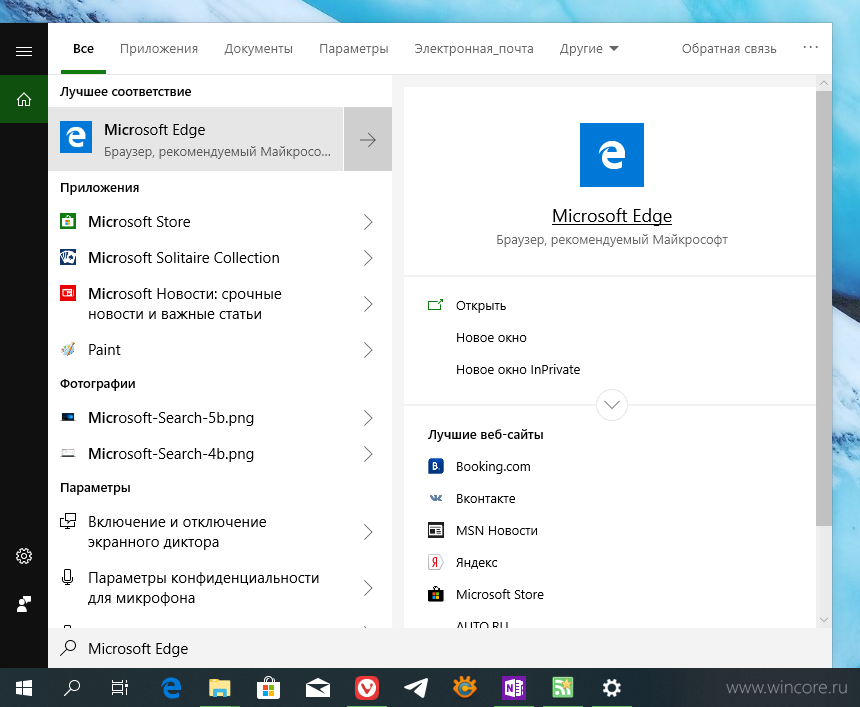
Task: Open the three-dots more options menu
Action: click(x=811, y=48)
